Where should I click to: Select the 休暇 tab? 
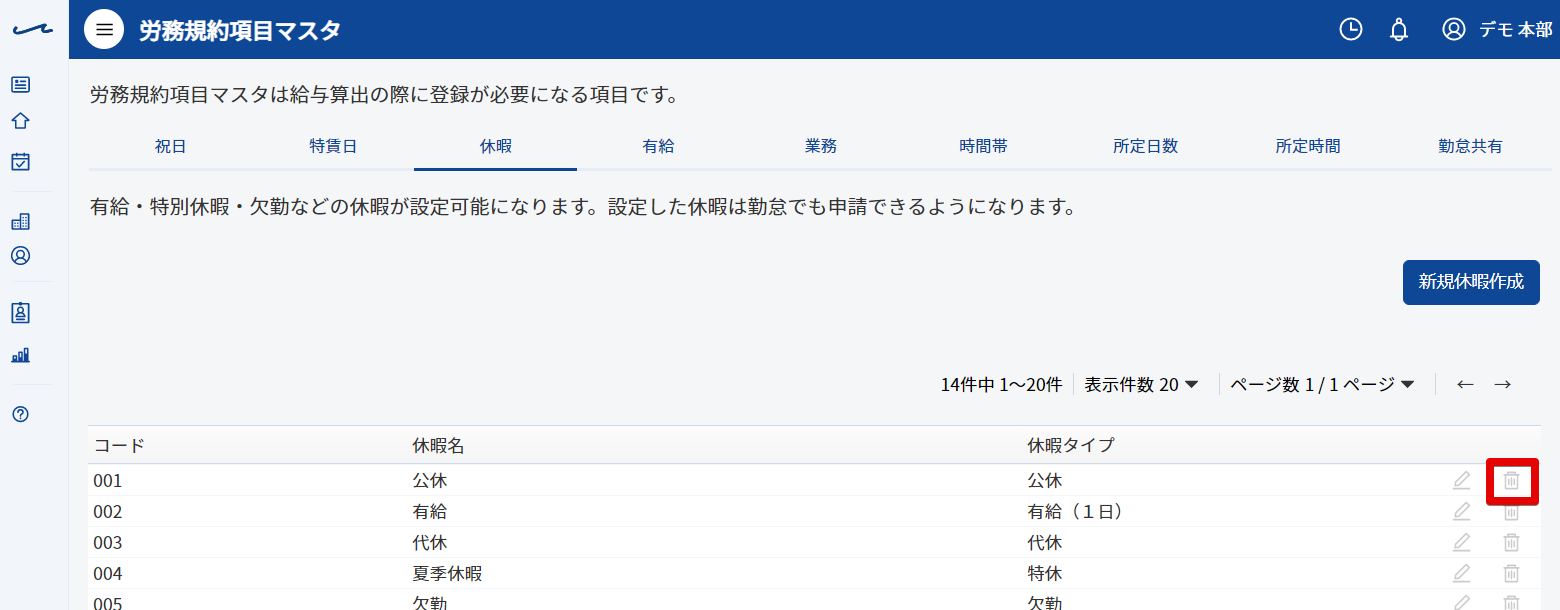click(495, 146)
